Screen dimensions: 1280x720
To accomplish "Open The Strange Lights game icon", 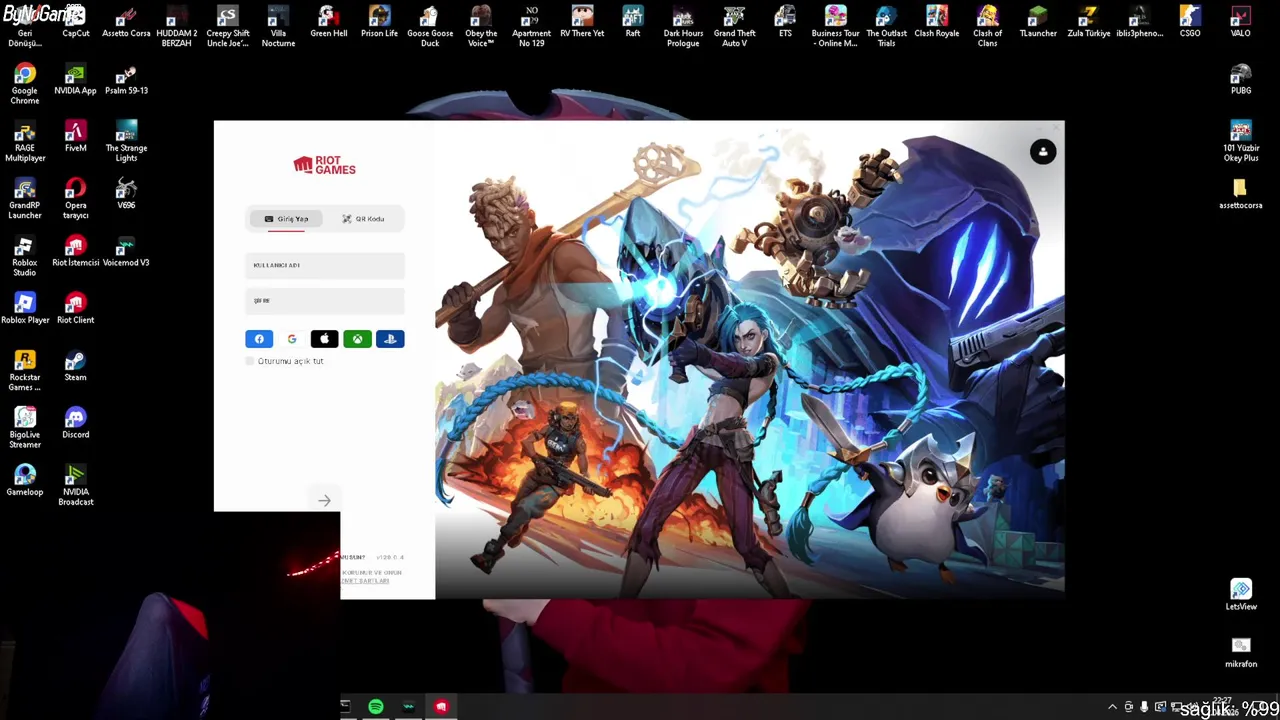I will 126,142.
